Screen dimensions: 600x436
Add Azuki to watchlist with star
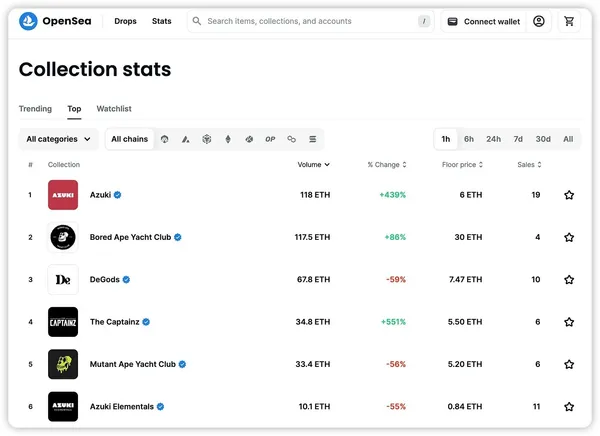pyautogui.click(x=569, y=195)
